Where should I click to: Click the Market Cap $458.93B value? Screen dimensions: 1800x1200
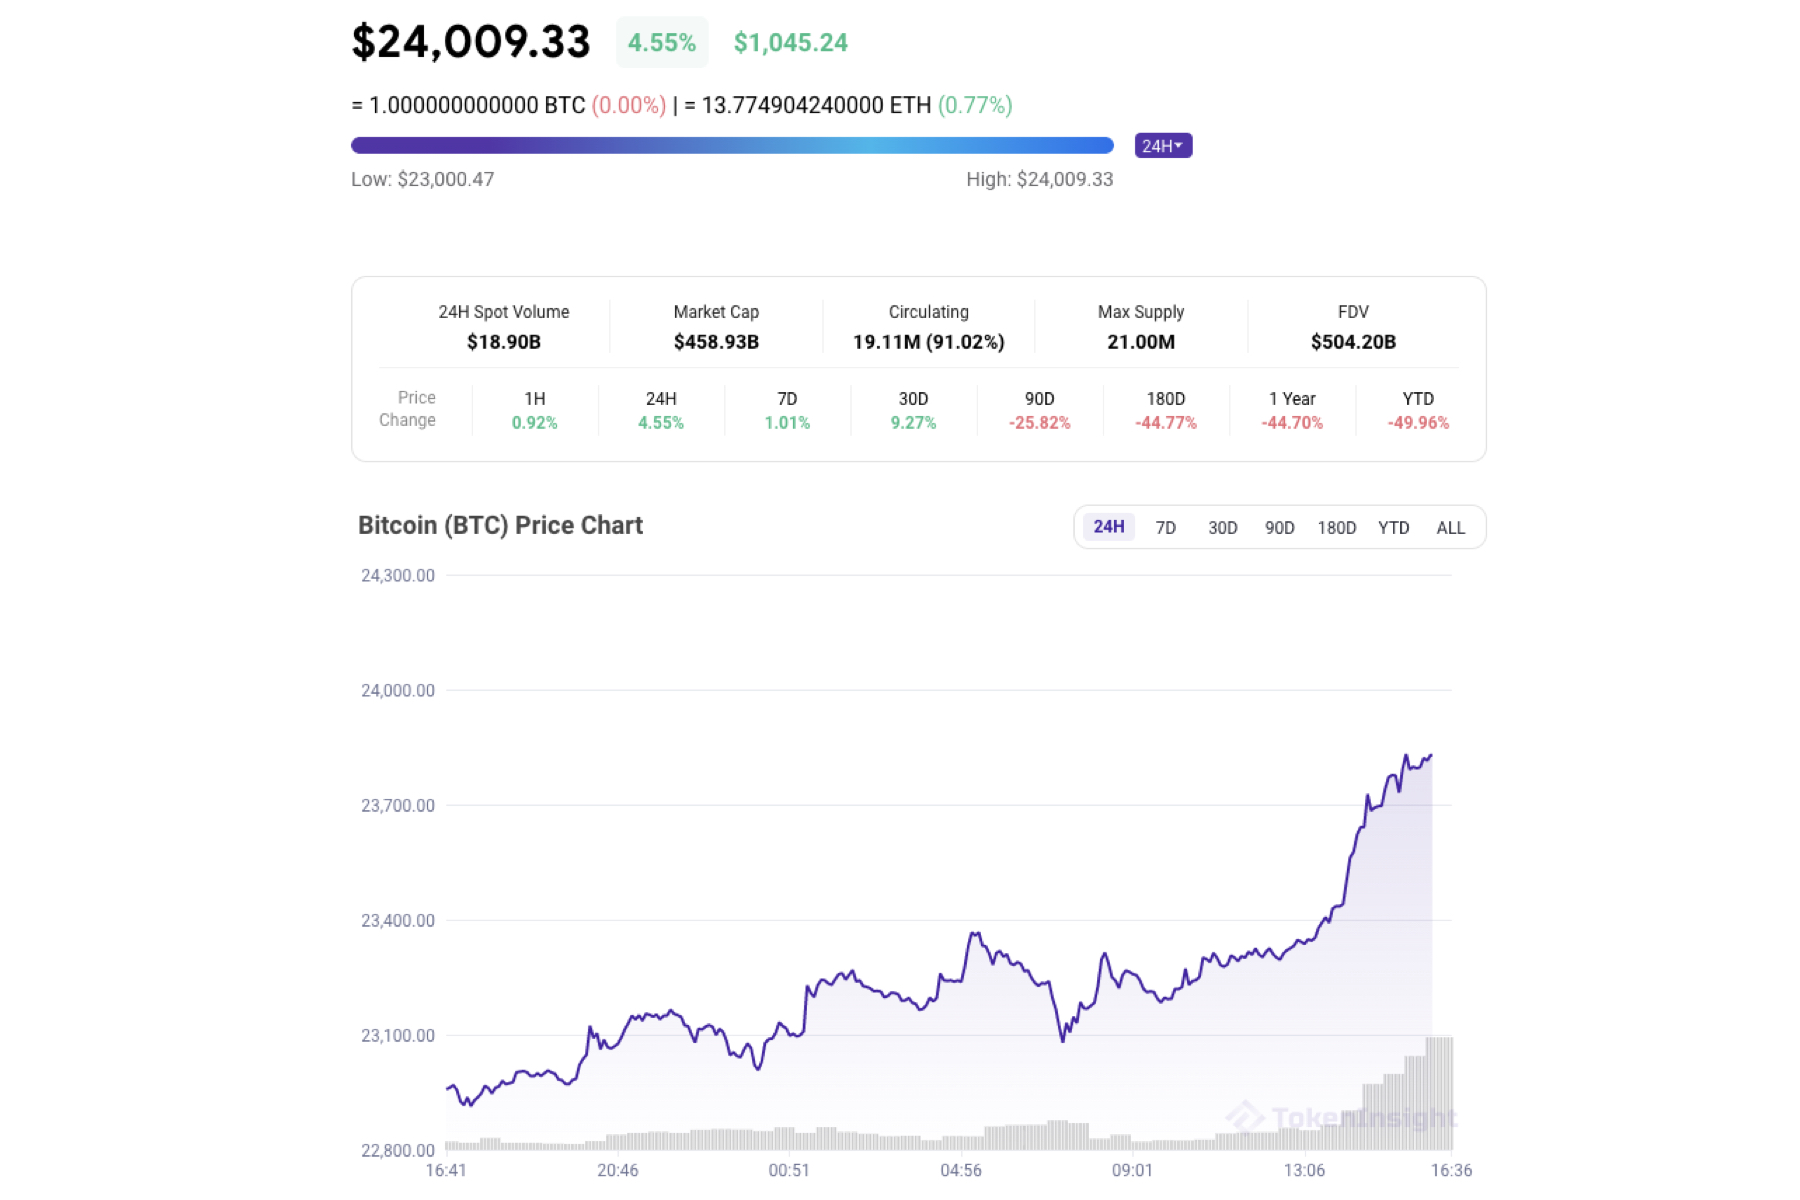click(x=716, y=341)
